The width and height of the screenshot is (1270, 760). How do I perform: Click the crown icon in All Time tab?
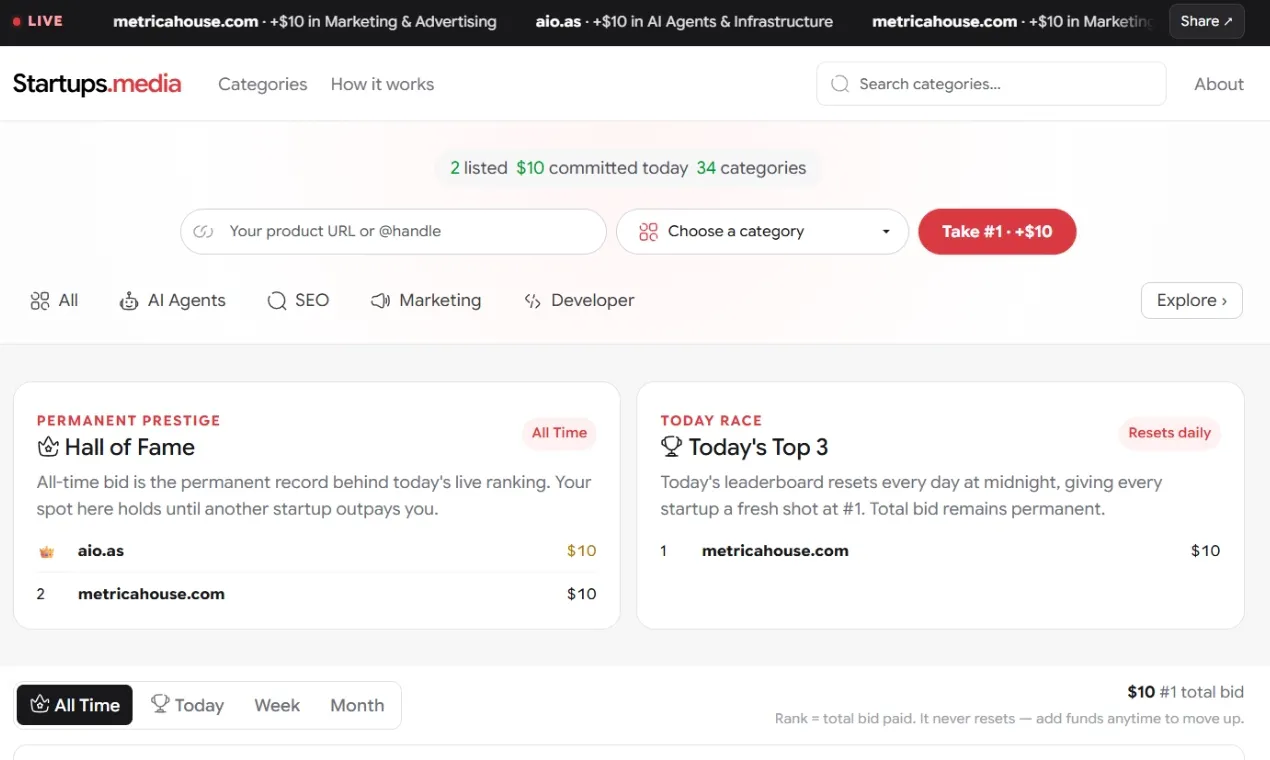(x=40, y=704)
